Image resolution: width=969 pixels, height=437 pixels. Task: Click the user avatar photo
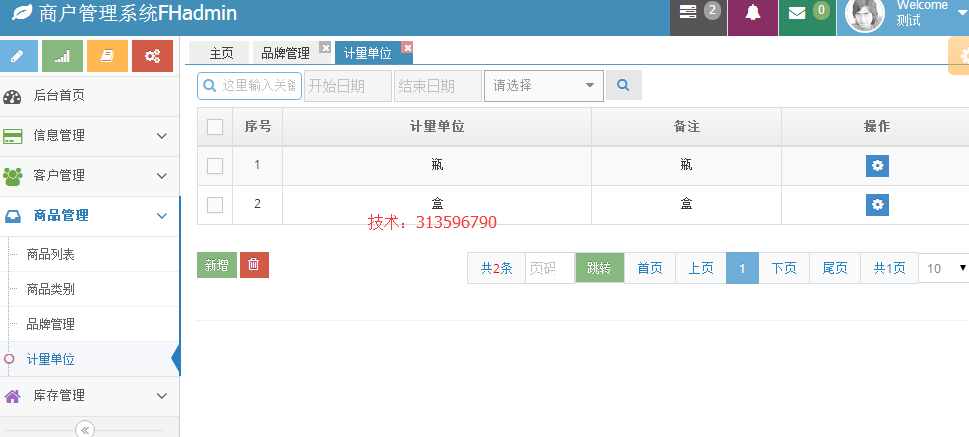(x=865, y=15)
